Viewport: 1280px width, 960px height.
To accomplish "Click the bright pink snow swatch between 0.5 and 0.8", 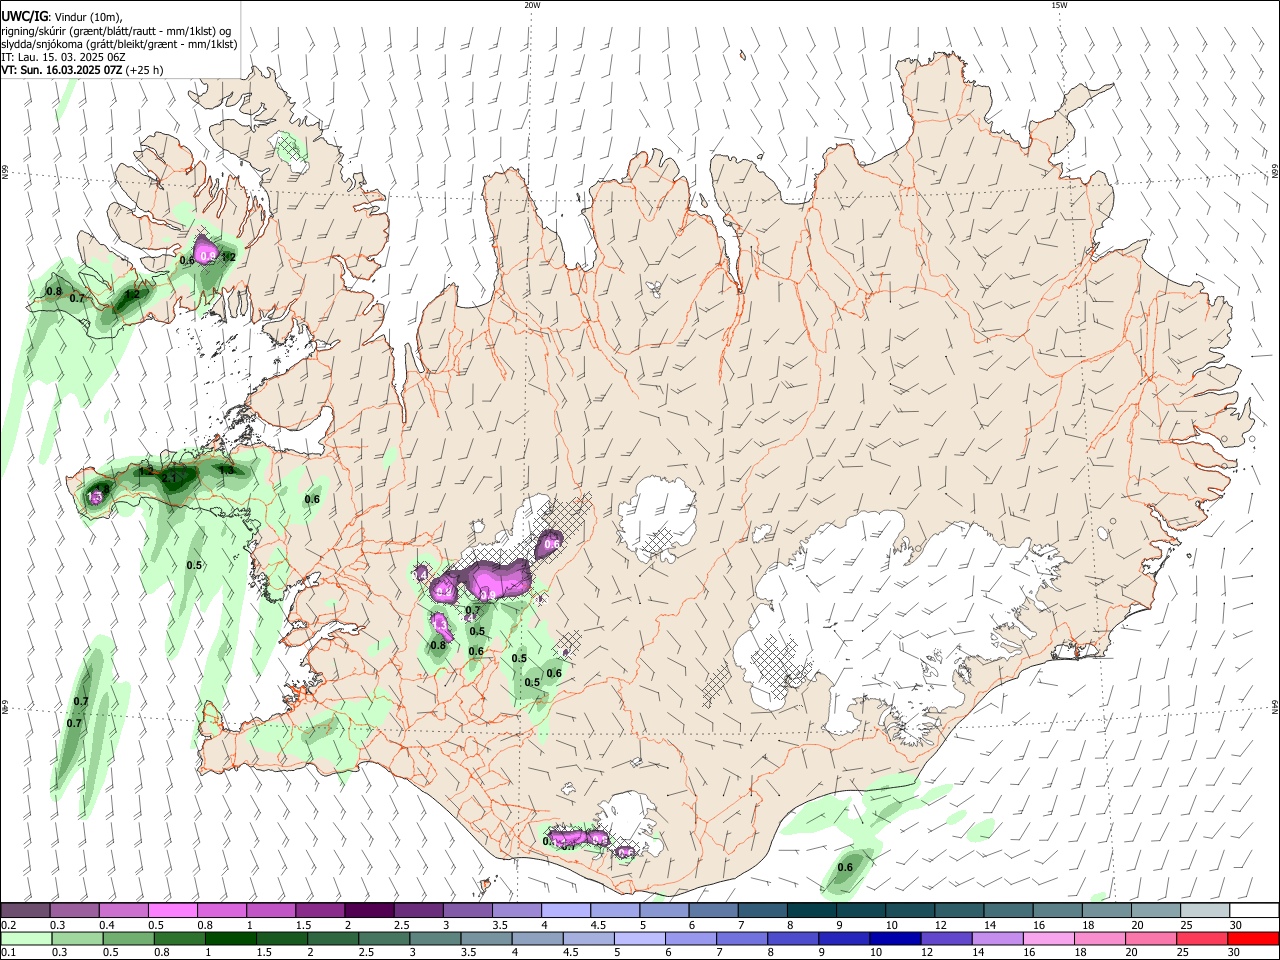I will click(172, 910).
